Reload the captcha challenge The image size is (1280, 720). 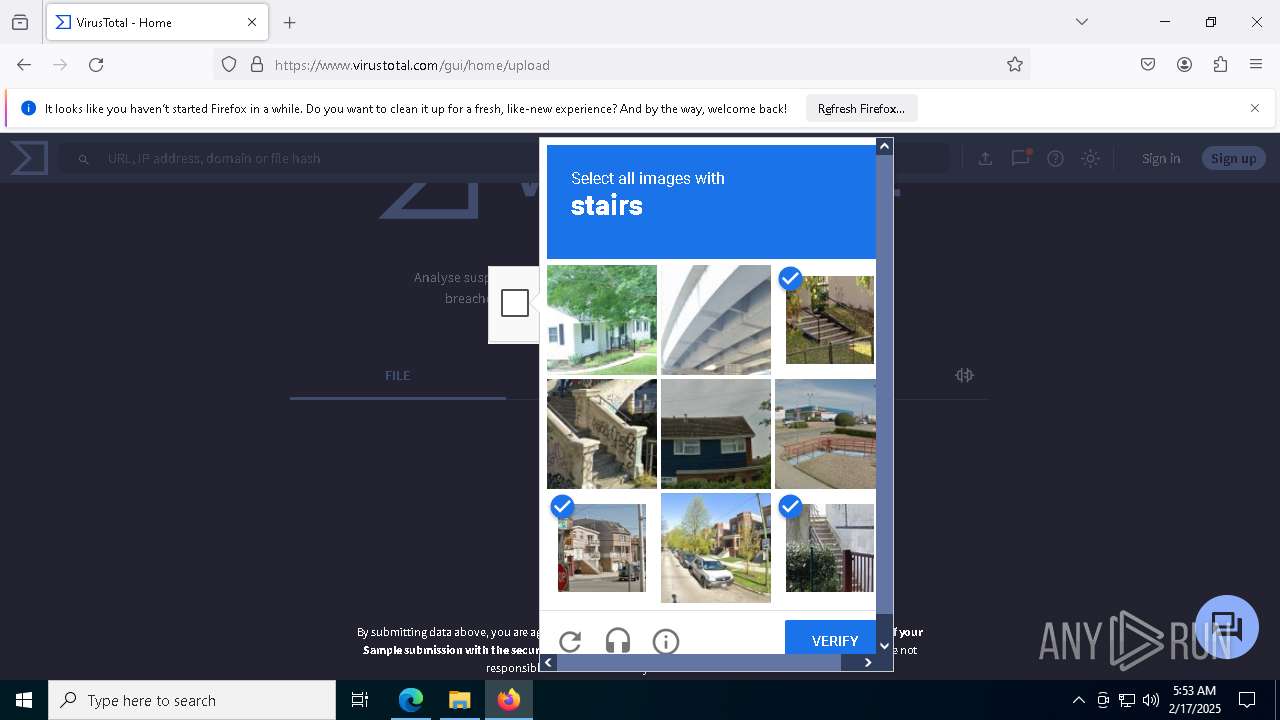tap(570, 642)
